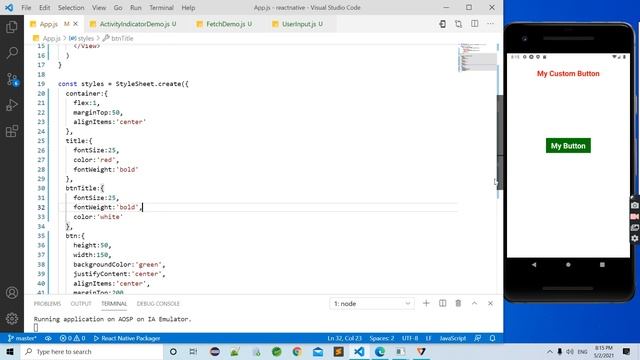Start React Native Packager from status bar

(127, 338)
